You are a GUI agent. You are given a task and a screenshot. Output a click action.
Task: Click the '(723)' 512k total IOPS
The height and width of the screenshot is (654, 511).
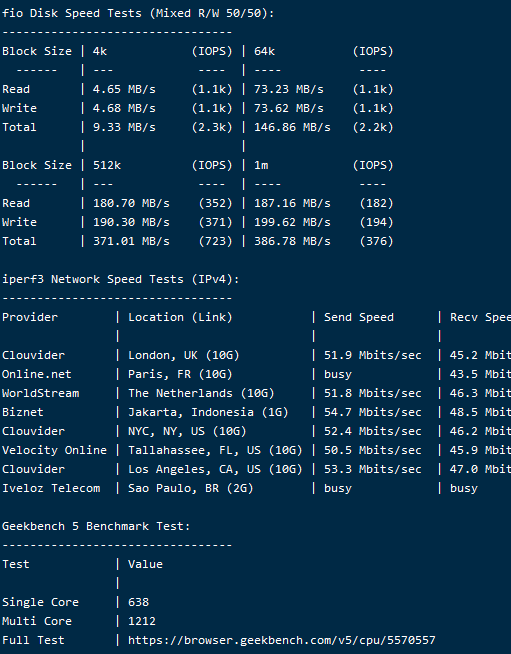coord(215,241)
